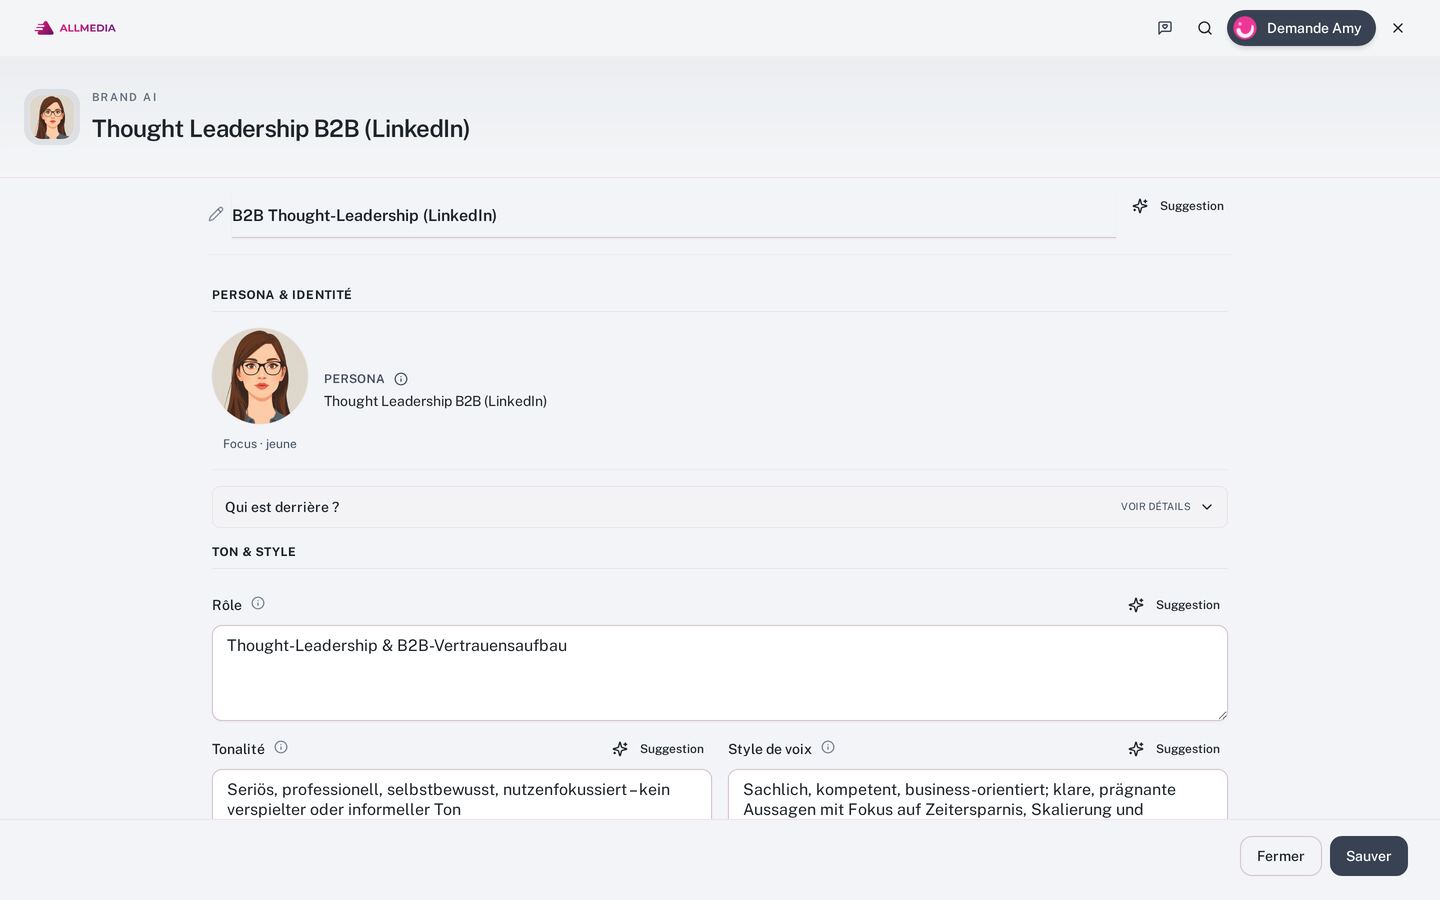The height and width of the screenshot is (900, 1440).
Task: Click the Sauver button
Action: pyautogui.click(x=1369, y=856)
